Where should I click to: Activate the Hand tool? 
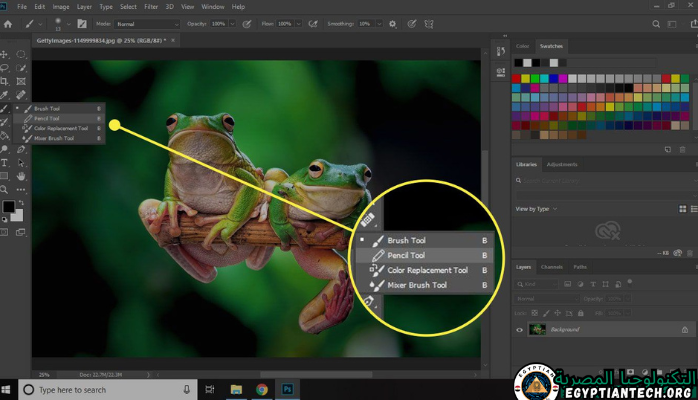point(21,176)
